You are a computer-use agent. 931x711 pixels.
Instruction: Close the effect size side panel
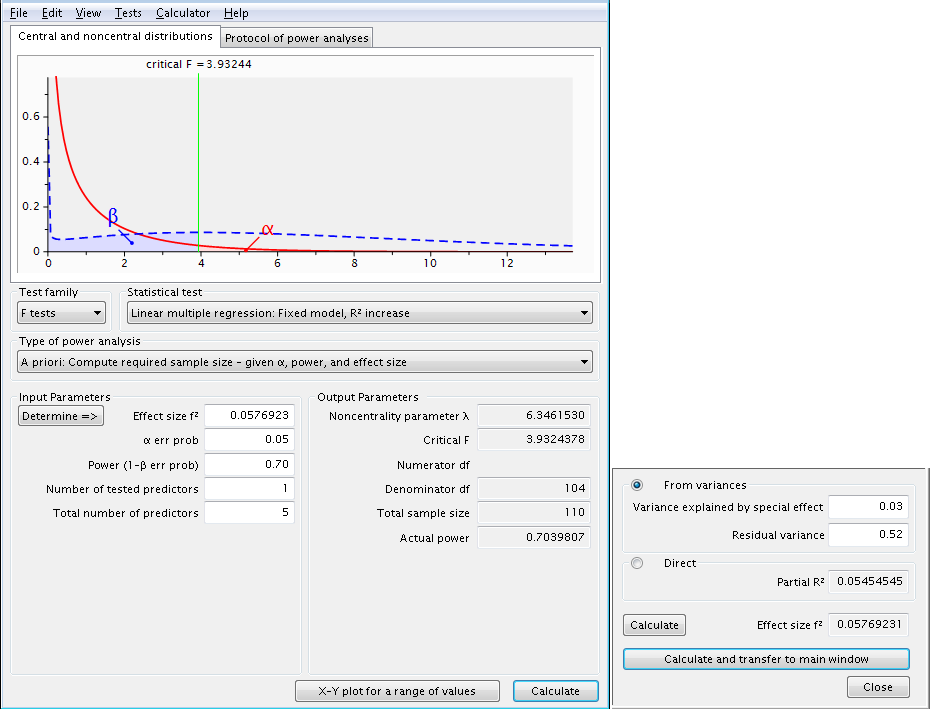pos(878,687)
